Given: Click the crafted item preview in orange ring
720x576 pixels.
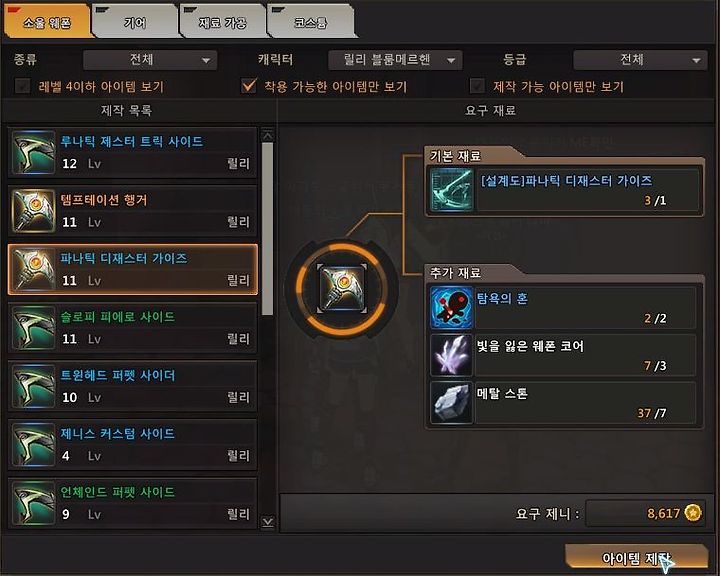Looking at the screenshot, I should (x=342, y=288).
